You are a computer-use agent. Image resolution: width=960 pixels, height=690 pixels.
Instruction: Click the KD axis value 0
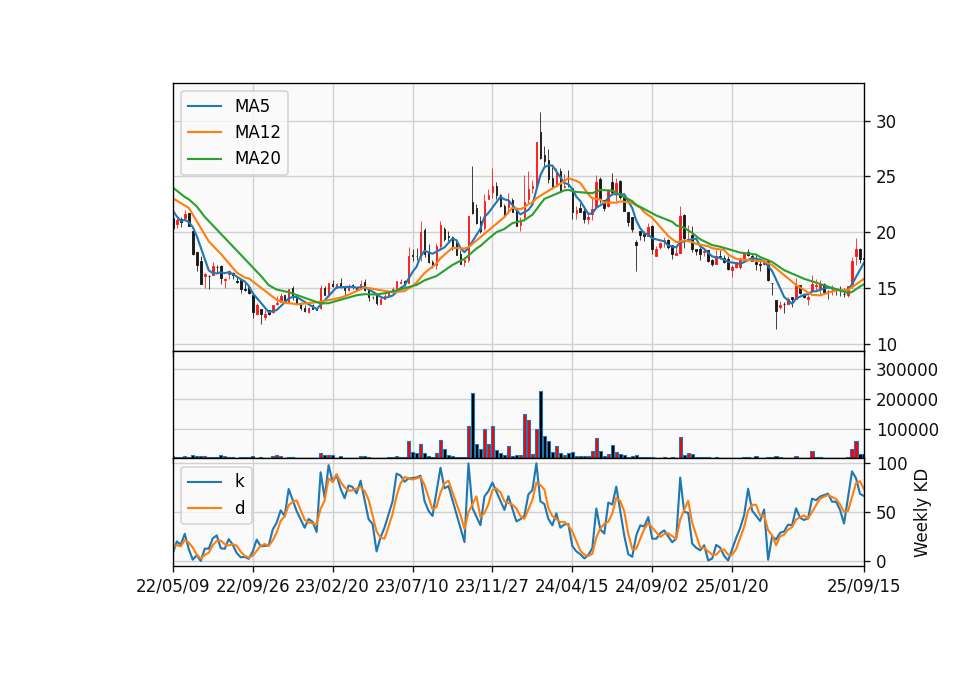pyautogui.click(x=880, y=561)
